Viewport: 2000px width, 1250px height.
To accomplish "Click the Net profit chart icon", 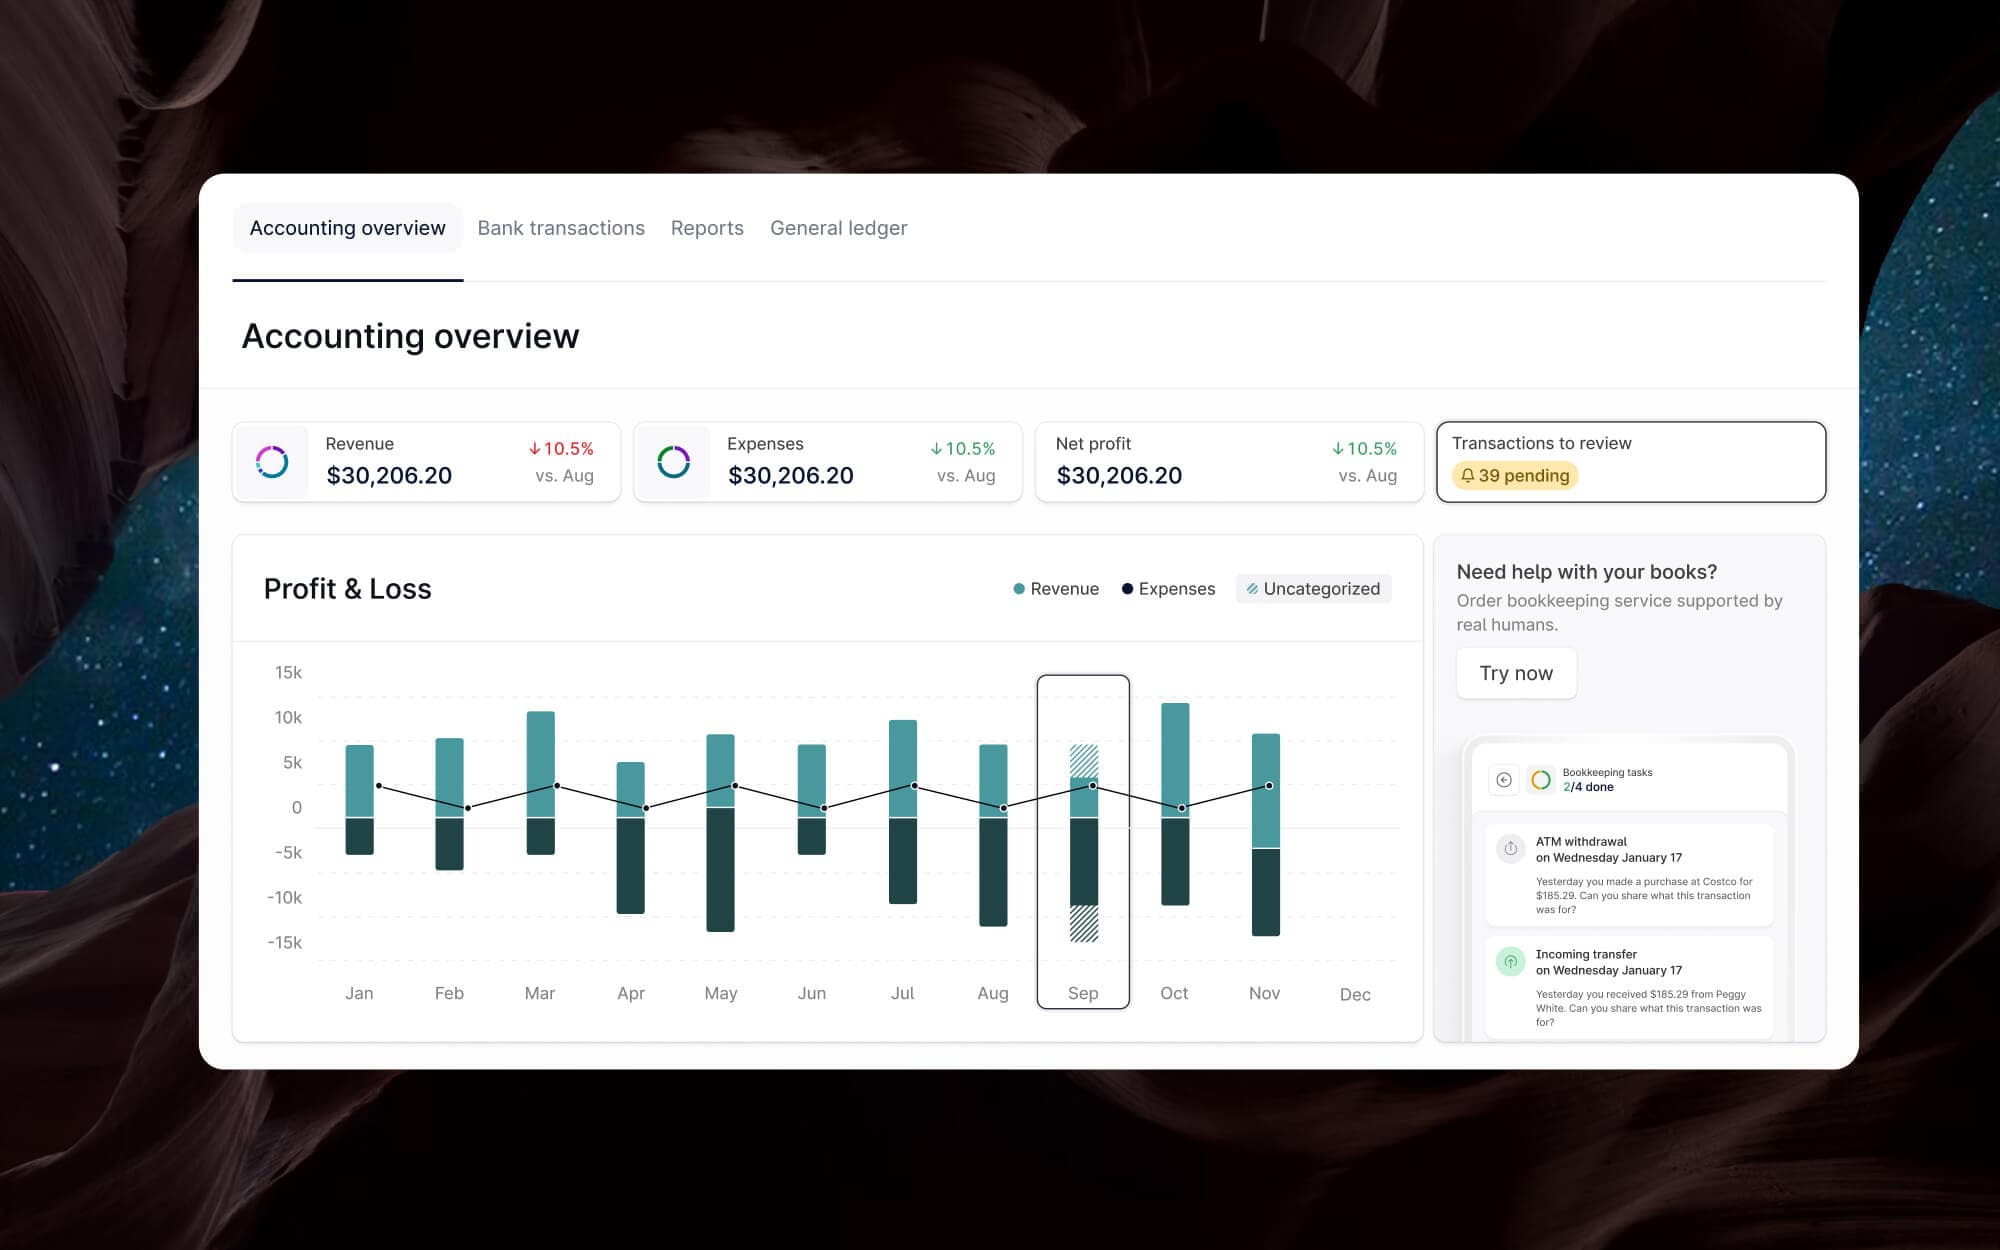I will pyautogui.click(x=1073, y=461).
